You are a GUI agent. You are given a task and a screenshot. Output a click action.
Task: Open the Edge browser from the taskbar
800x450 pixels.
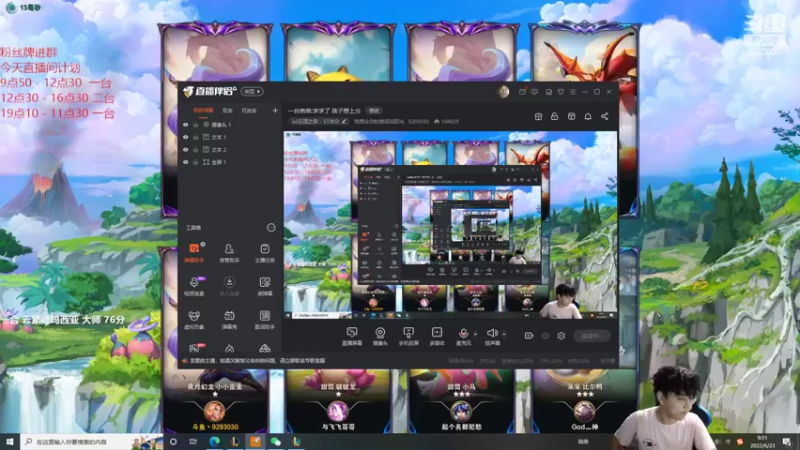tap(214, 441)
